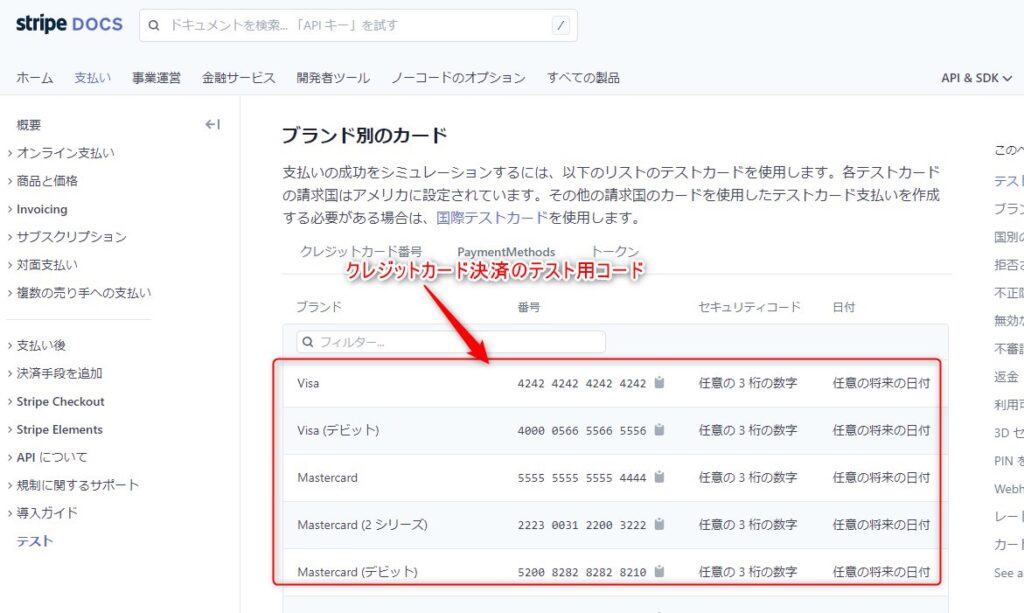Click the Stripe Docs logo
The height and width of the screenshot is (613, 1024).
point(69,24)
